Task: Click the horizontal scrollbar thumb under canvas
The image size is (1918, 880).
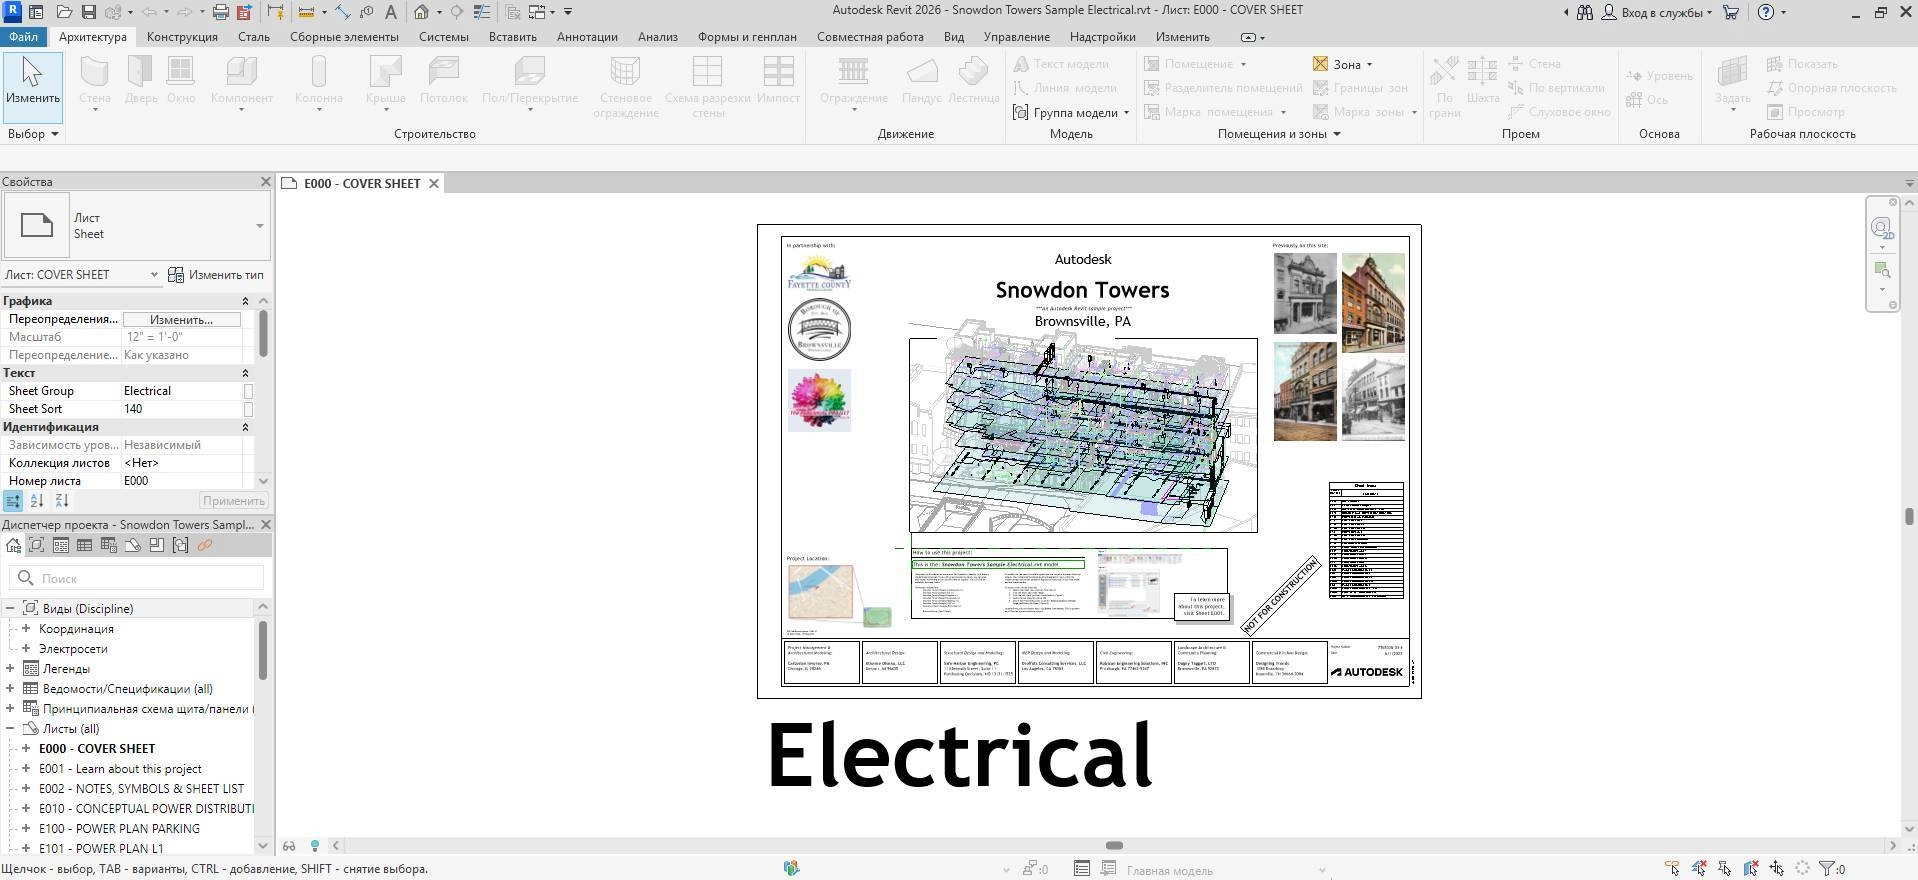Action: click(1114, 846)
